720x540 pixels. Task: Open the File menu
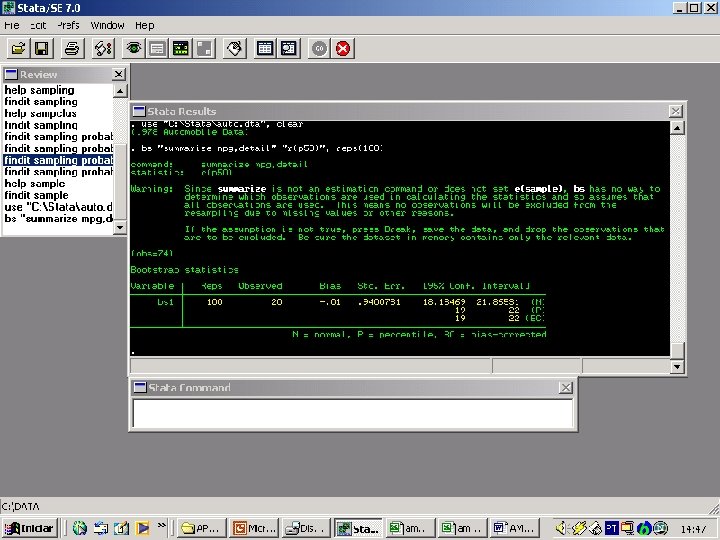point(11,25)
